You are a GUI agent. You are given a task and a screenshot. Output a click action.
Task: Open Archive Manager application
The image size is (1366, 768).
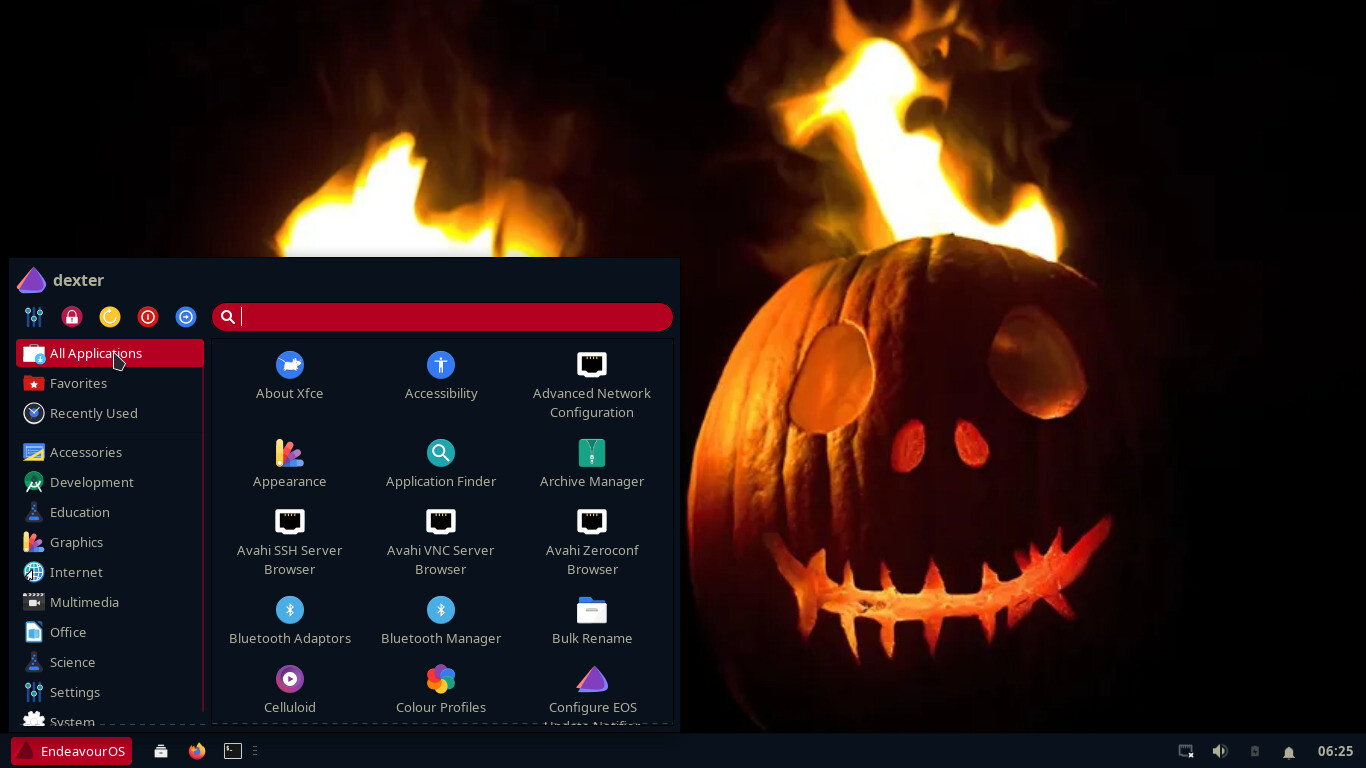click(x=591, y=464)
